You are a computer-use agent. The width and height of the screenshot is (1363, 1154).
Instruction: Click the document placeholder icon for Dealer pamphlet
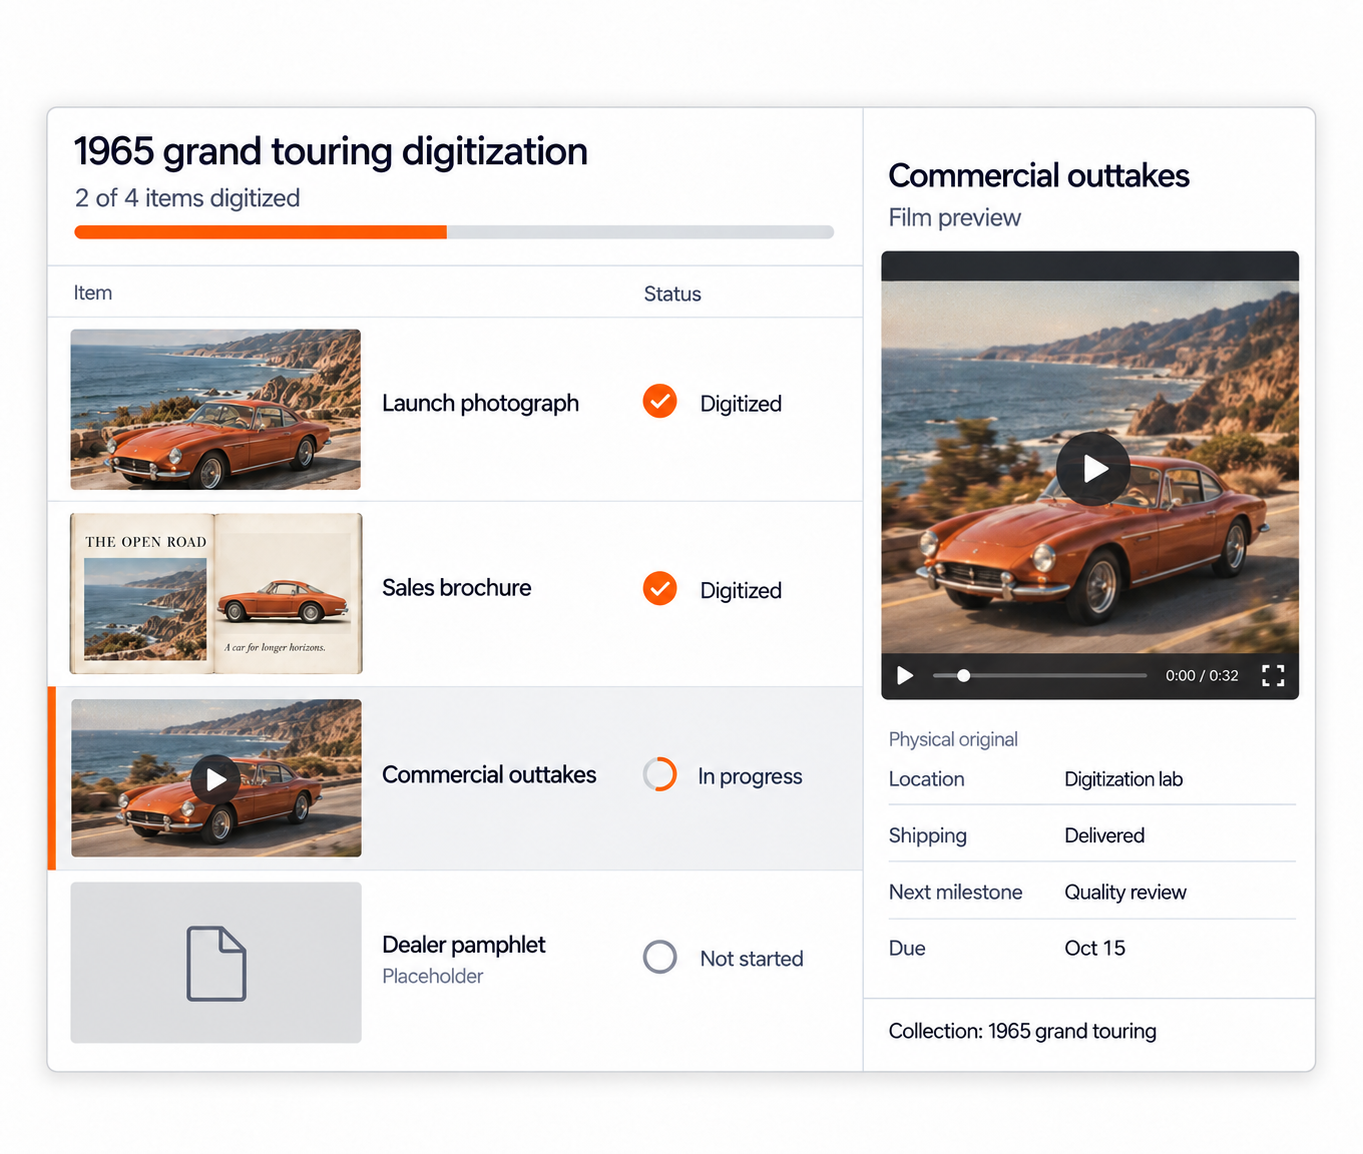pos(216,964)
